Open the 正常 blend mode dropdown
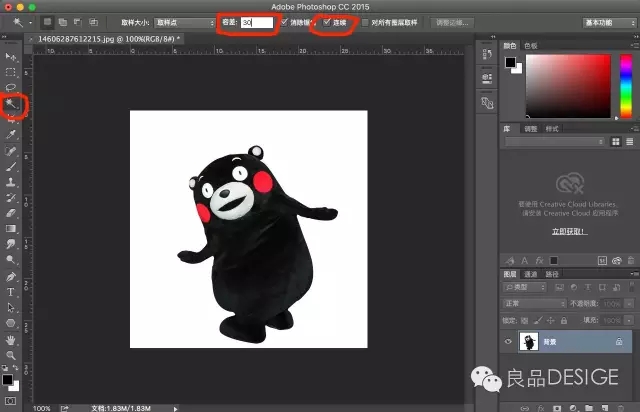640x412 pixels. pos(533,303)
